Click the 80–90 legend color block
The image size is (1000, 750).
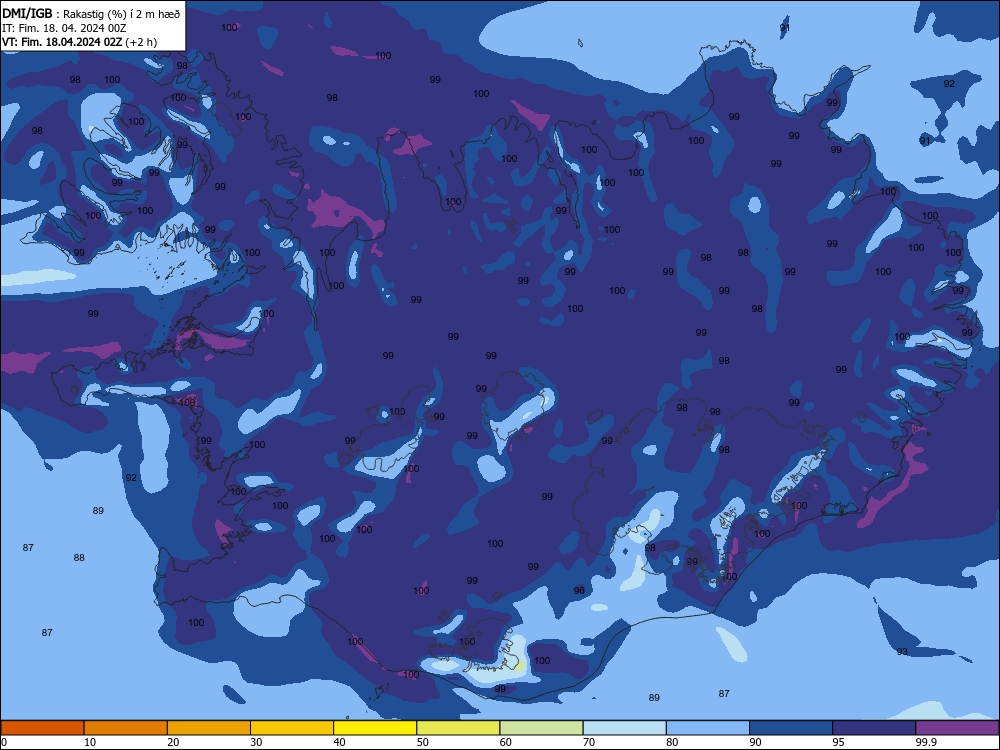708,728
